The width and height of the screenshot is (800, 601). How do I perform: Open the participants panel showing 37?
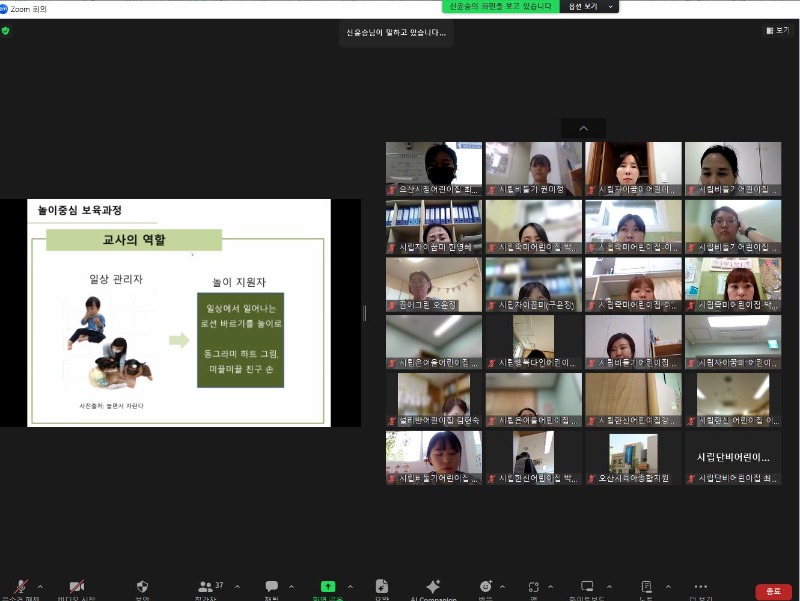click(206, 586)
